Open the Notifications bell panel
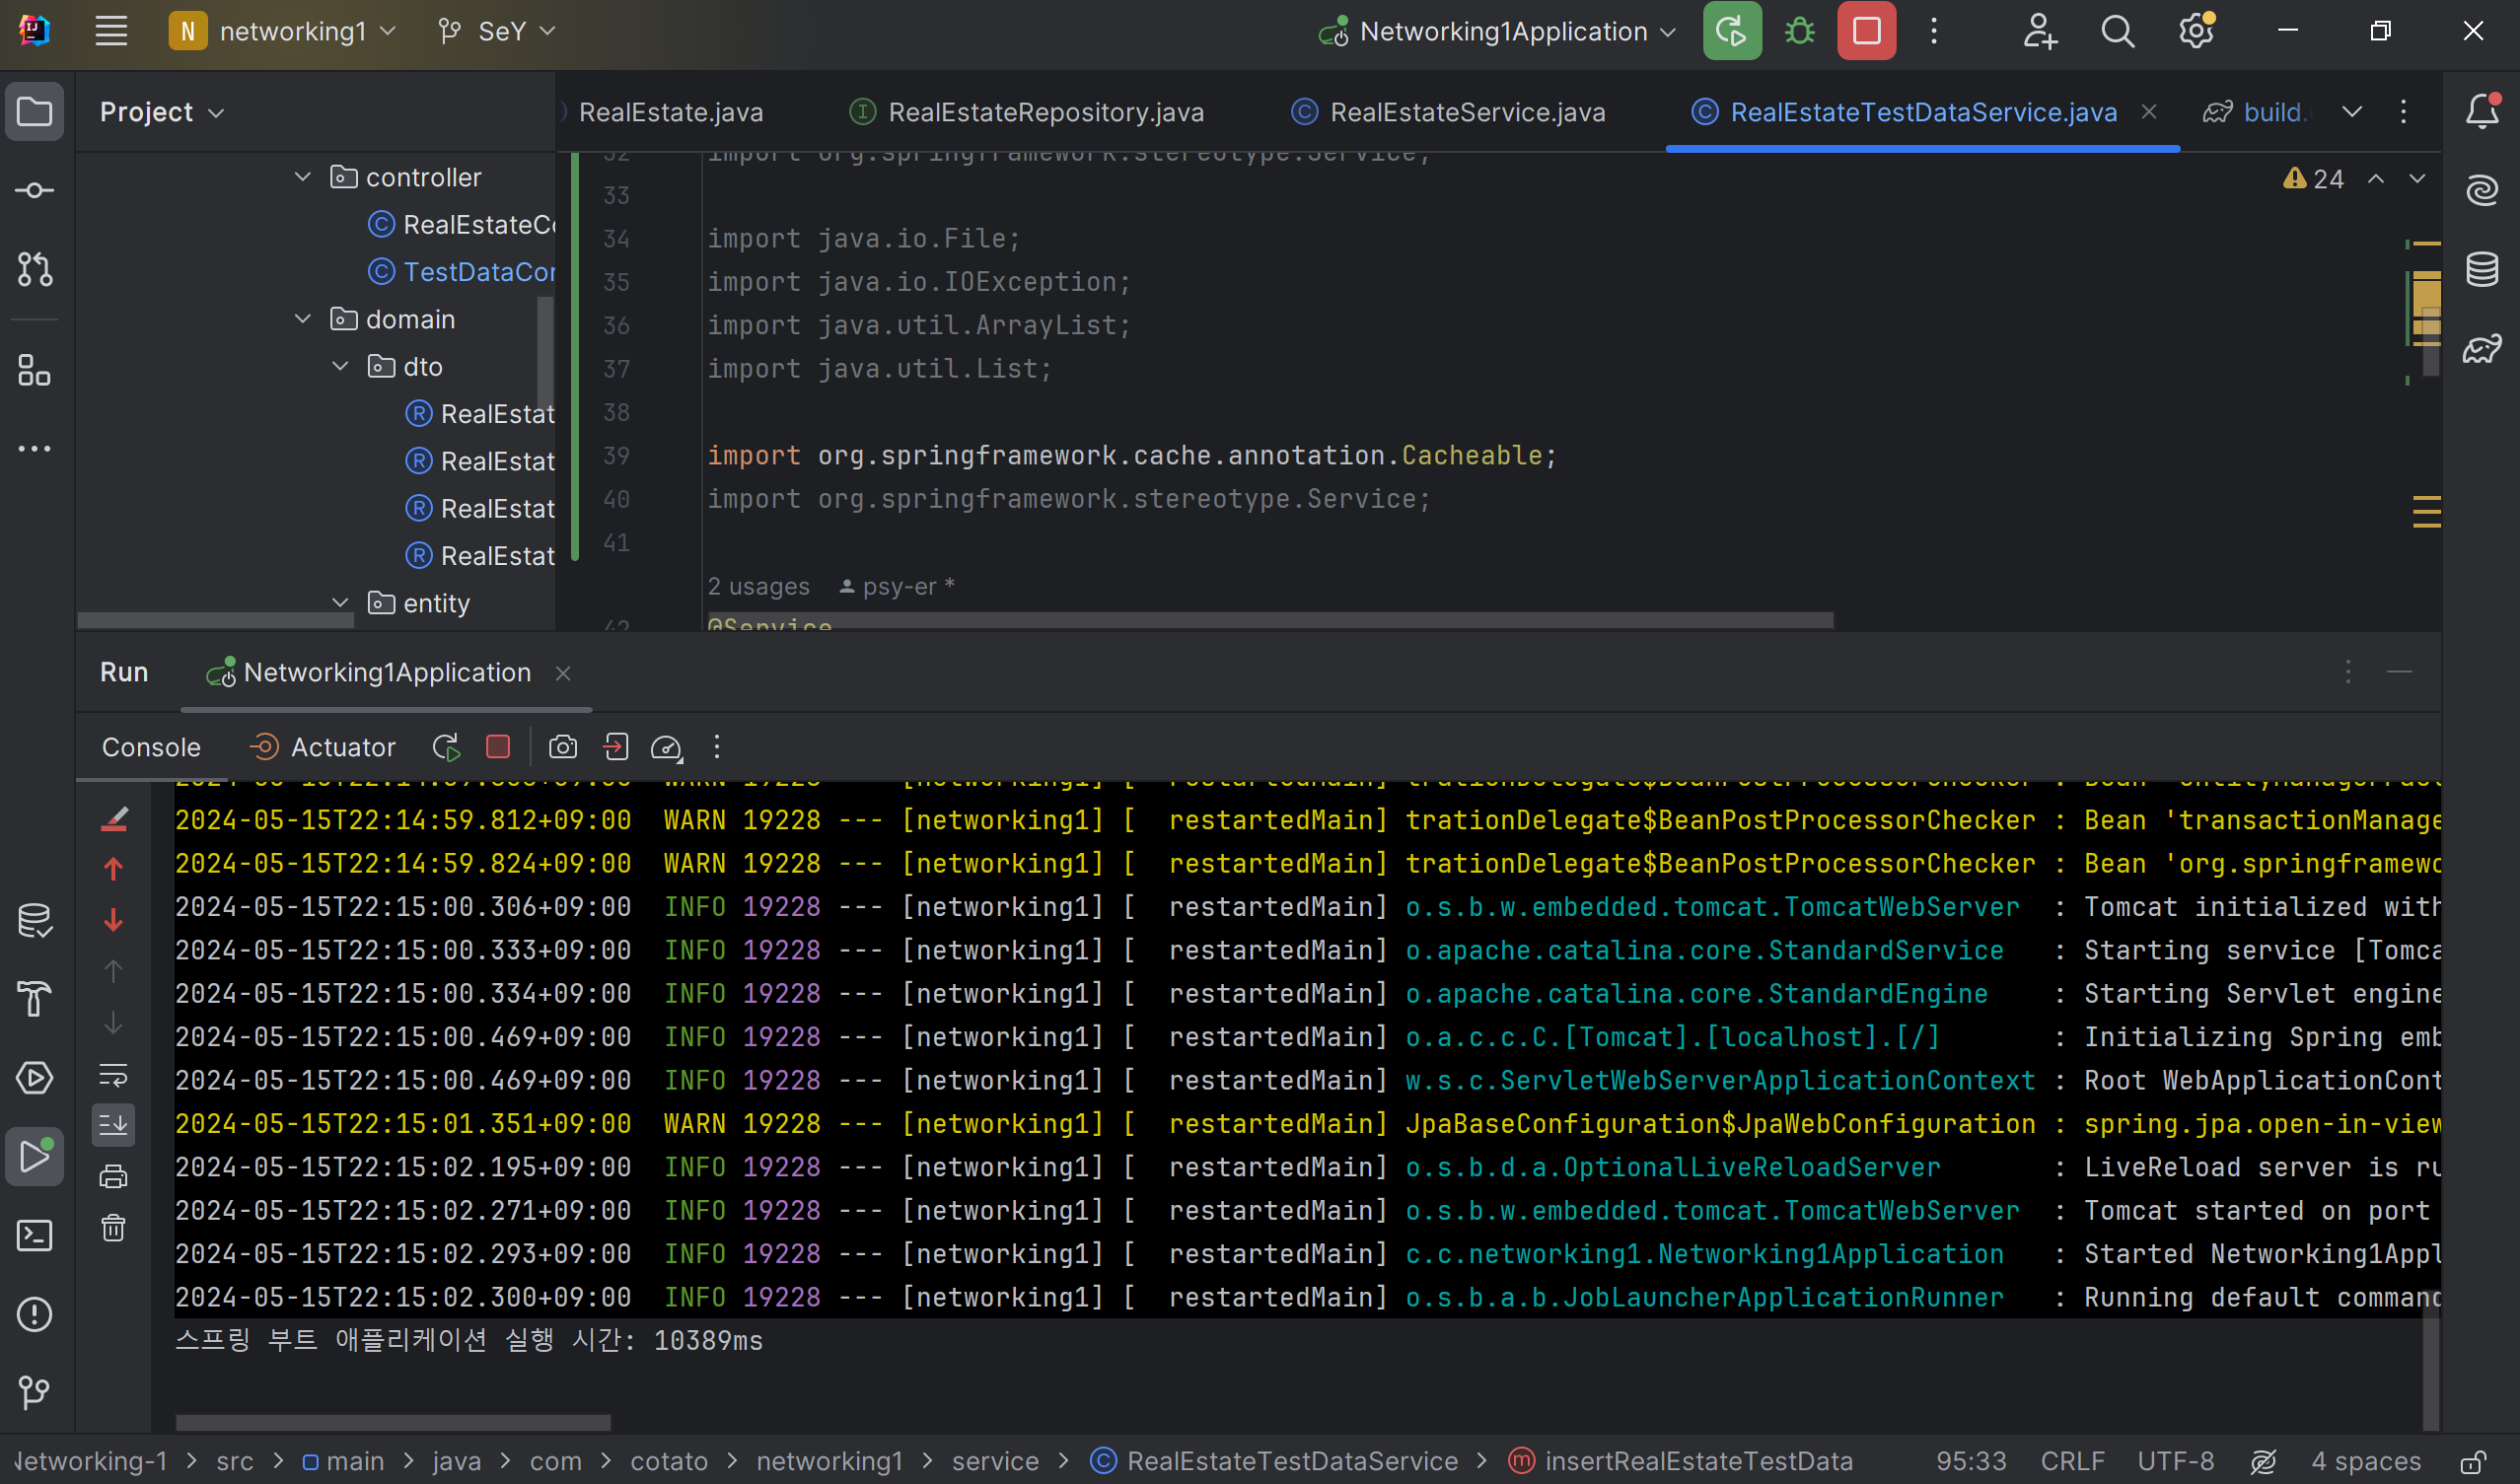 click(x=2482, y=111)
